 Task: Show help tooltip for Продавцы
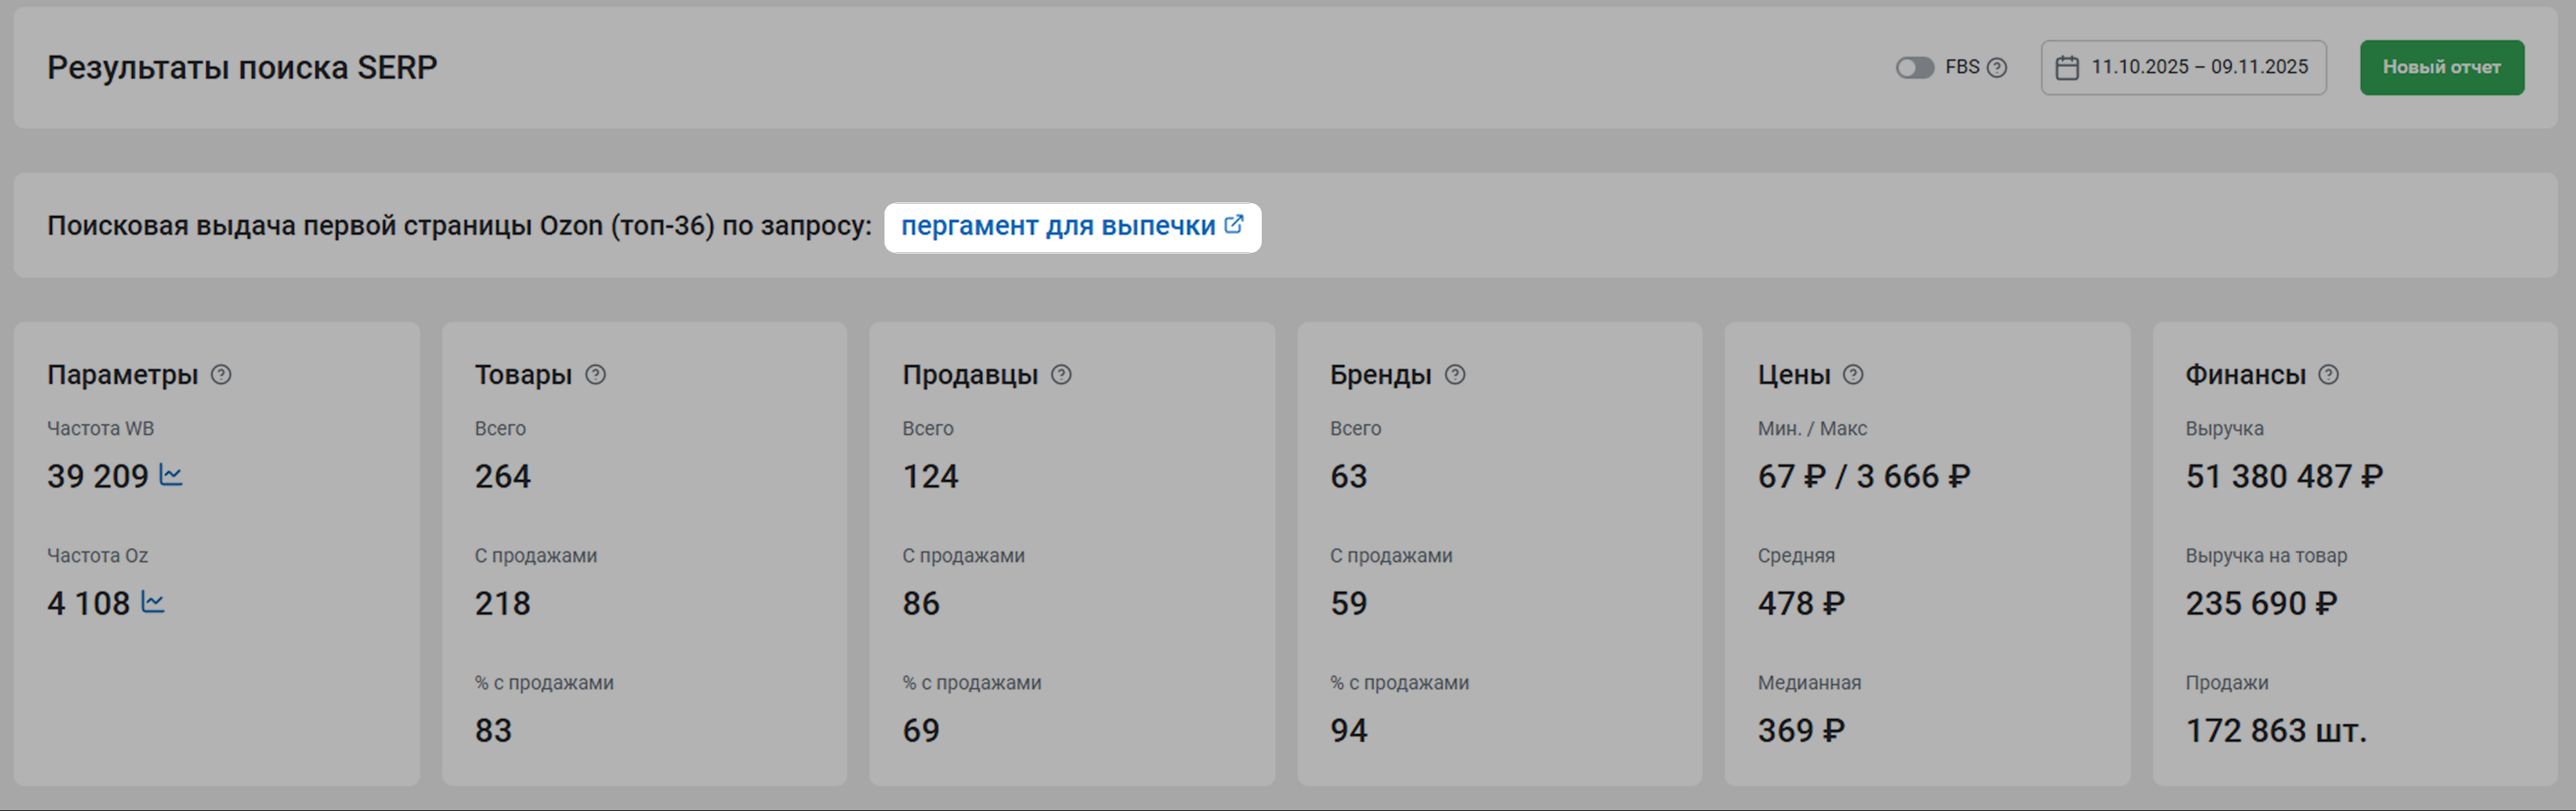[1061, 375]
